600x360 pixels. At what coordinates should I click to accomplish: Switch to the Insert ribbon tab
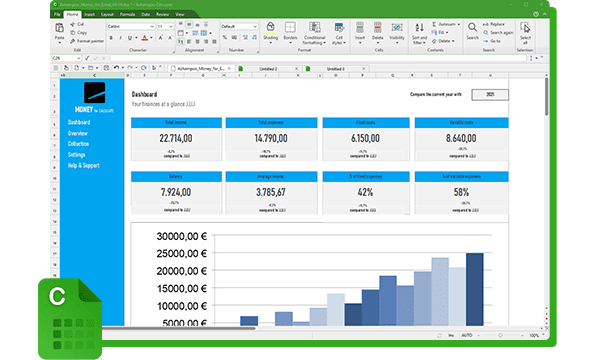point(90,15)
